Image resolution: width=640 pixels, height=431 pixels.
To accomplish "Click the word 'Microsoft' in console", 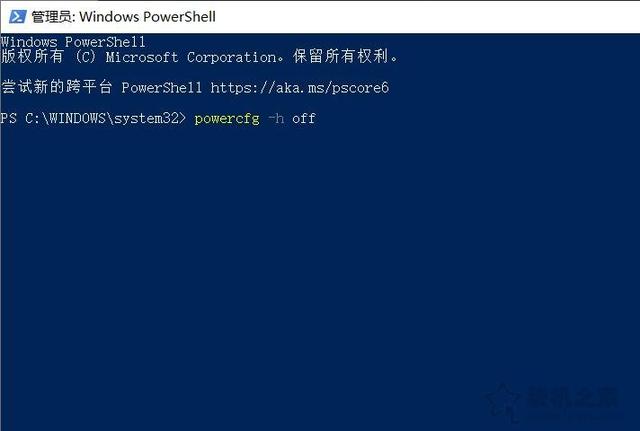I will point(142,57).
